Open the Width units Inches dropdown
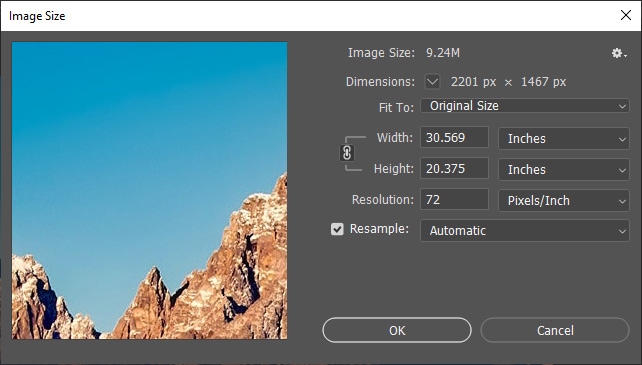Viewport: 642px width, 365px height. 563,138
